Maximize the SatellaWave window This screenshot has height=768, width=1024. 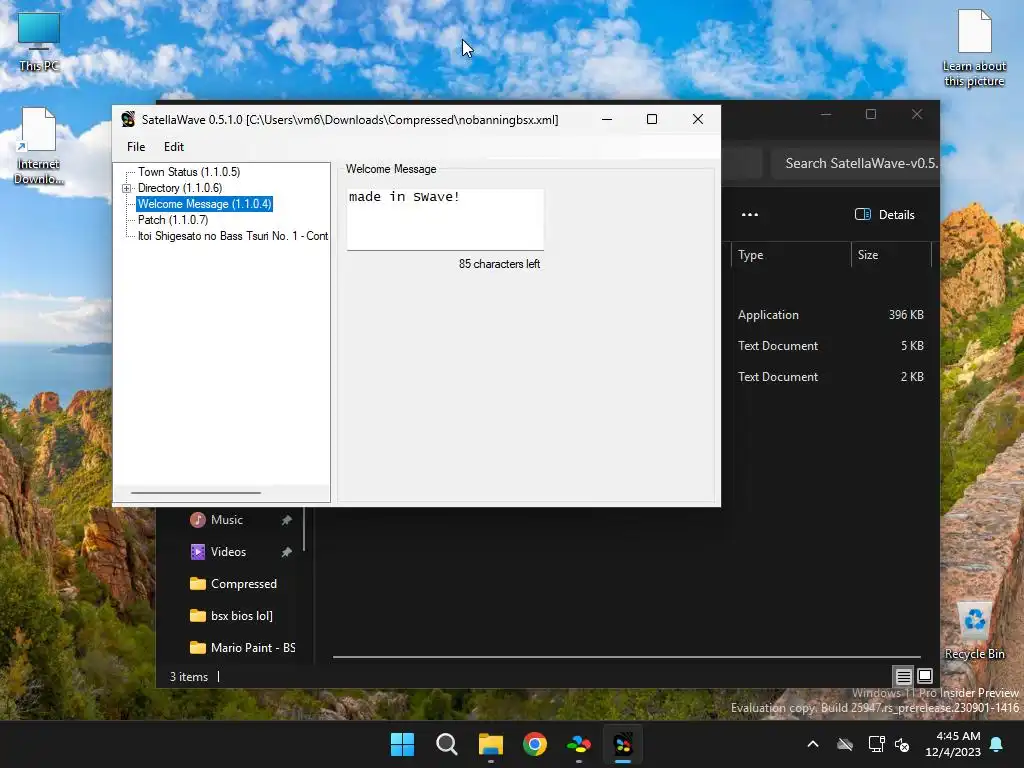coord(652,120)
